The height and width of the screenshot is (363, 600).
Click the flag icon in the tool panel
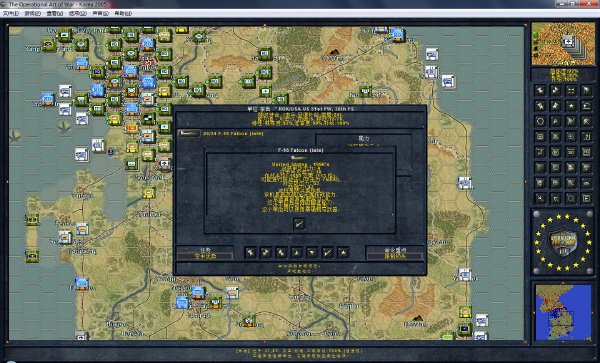586,90
